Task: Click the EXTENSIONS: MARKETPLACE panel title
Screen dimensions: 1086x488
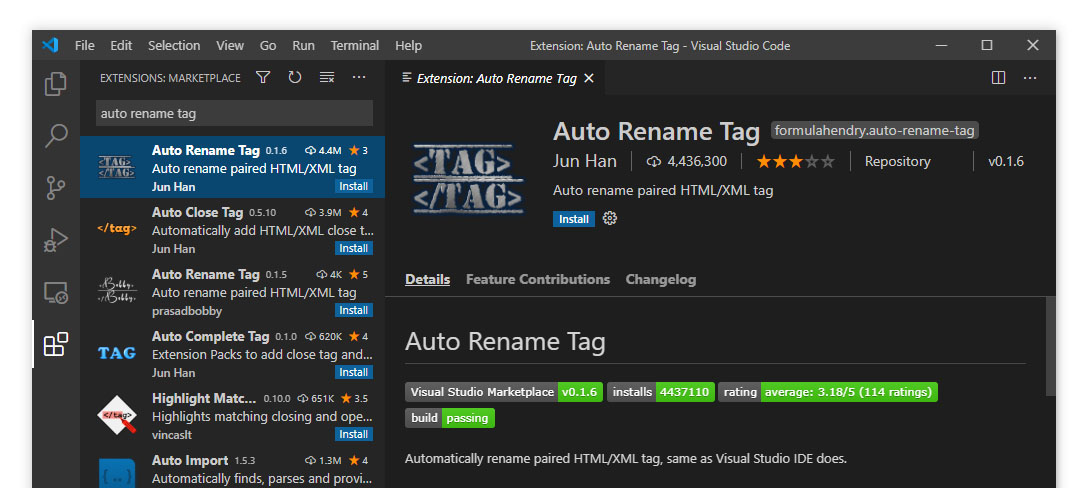Action: click(x=170, y=78)
